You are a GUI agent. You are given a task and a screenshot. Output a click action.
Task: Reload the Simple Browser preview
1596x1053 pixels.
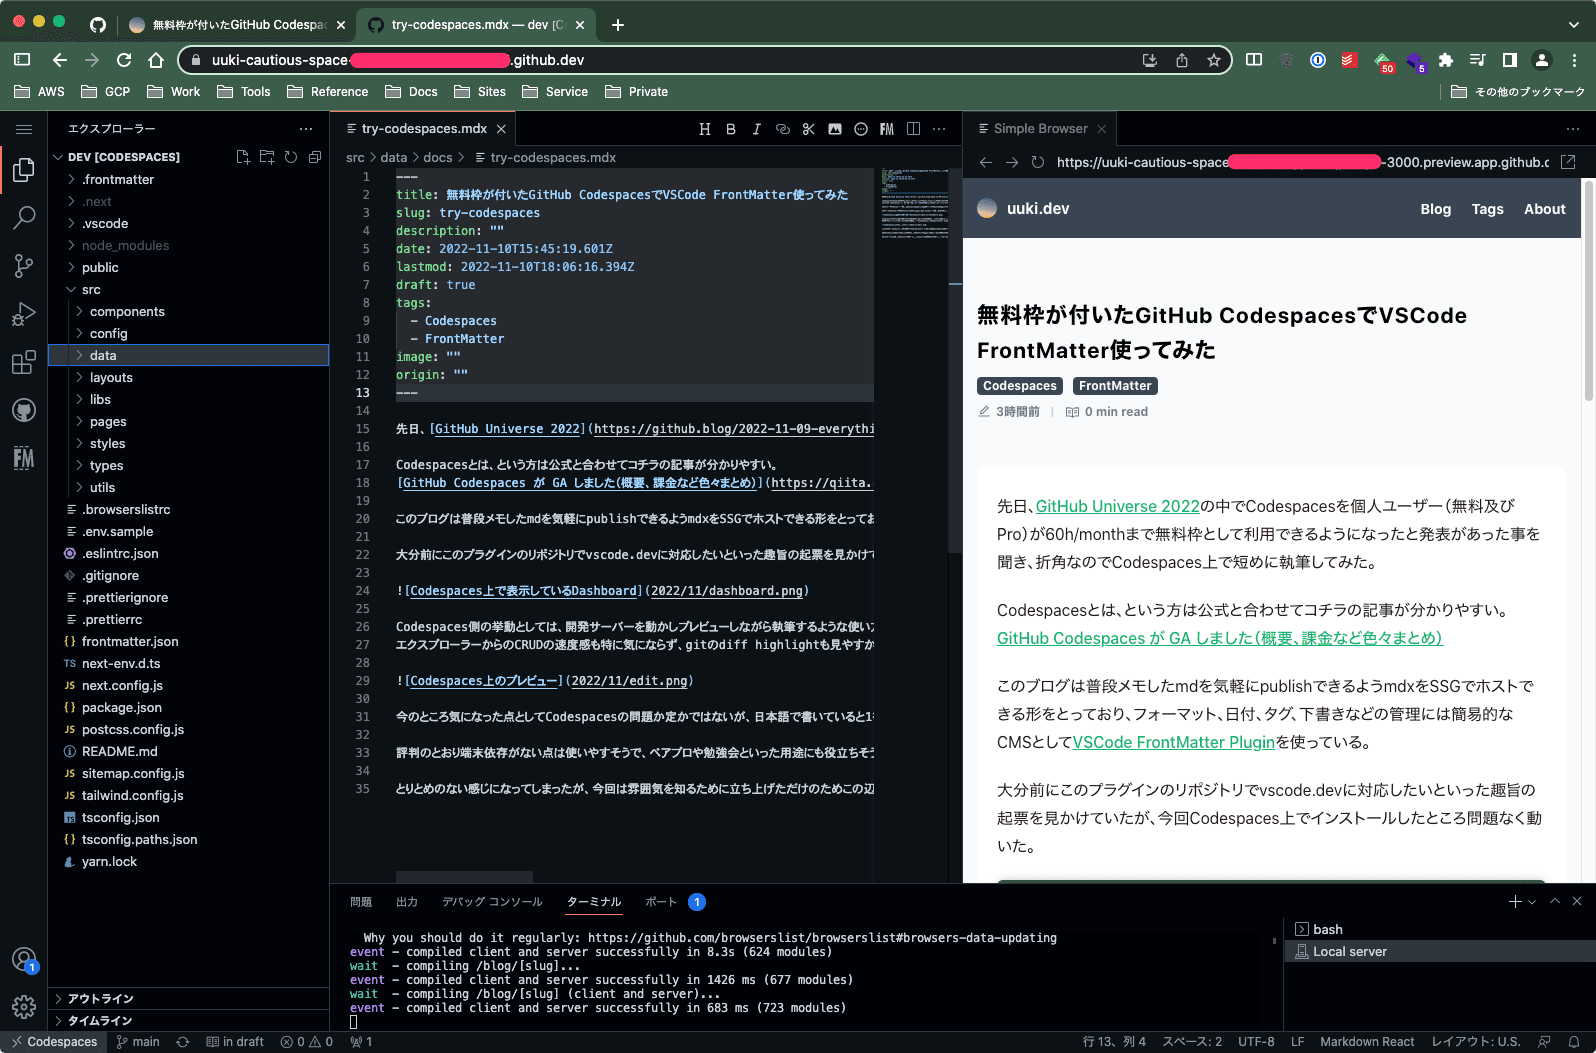pos(1038,162)
